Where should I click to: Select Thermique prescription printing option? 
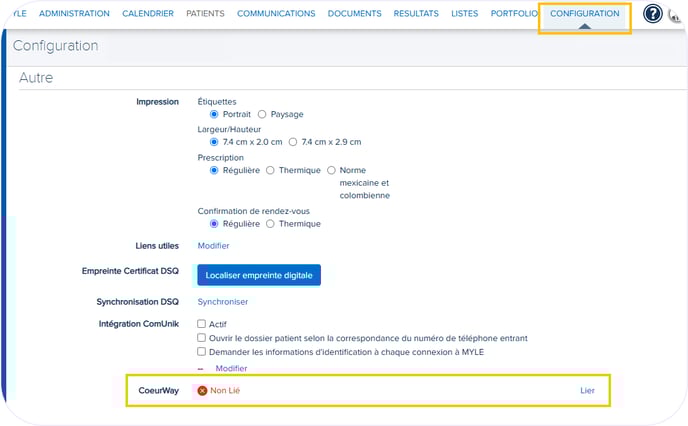click(x=270, y=170)
